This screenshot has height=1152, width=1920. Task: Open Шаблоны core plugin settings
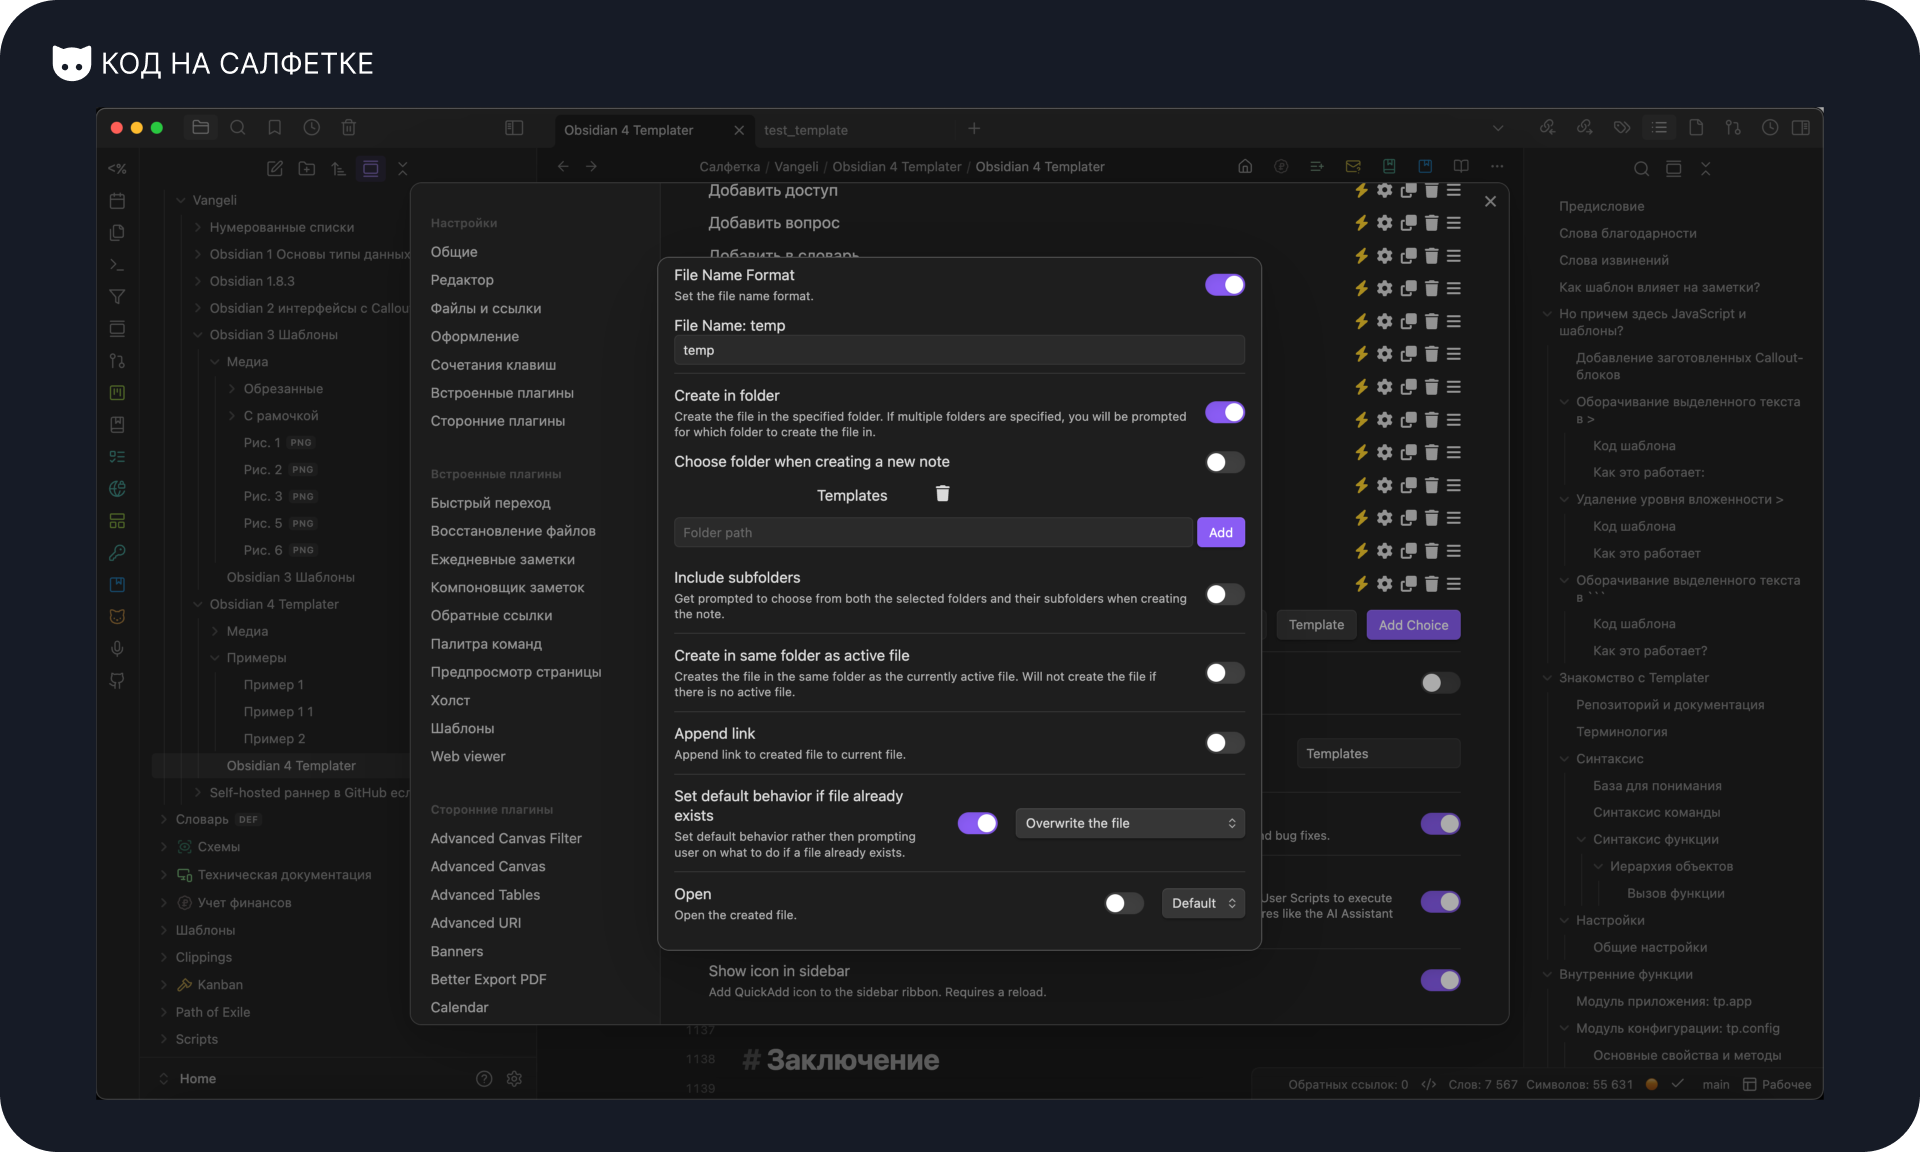[462, 729]
